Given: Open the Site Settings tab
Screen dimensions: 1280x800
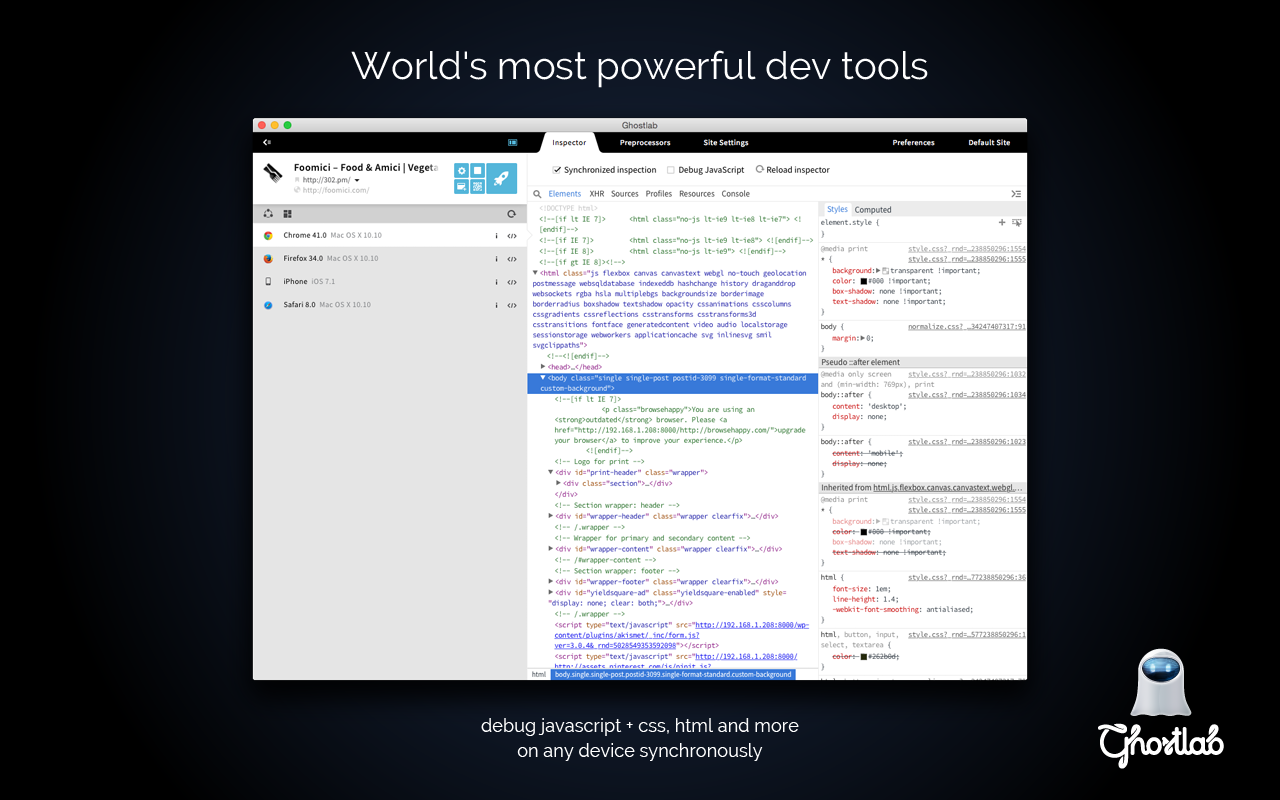Looking at the screenshot, I should pyautogui.click(x=726, y=143).
